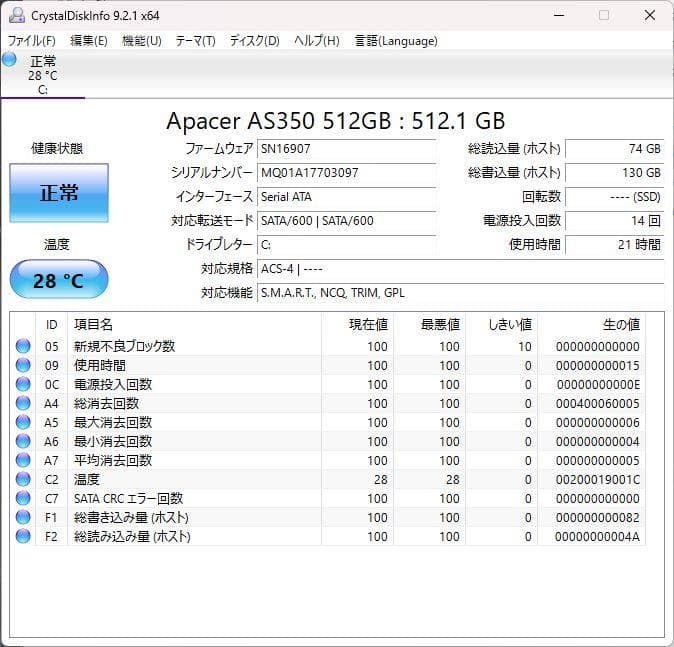Open the ディスク(D) menu

254,41
